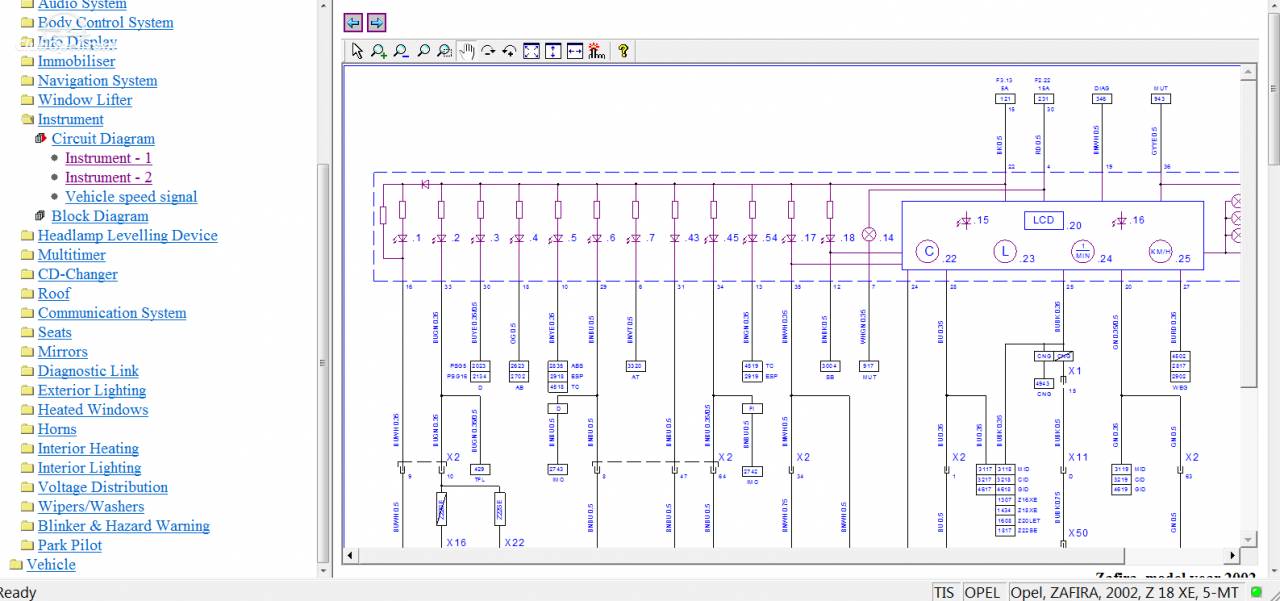Image resolution: width=1280 pixels, height=601 pixels.
Task: Rotate diagram with the curved arrow minus icon
Action: click(488, 51)
